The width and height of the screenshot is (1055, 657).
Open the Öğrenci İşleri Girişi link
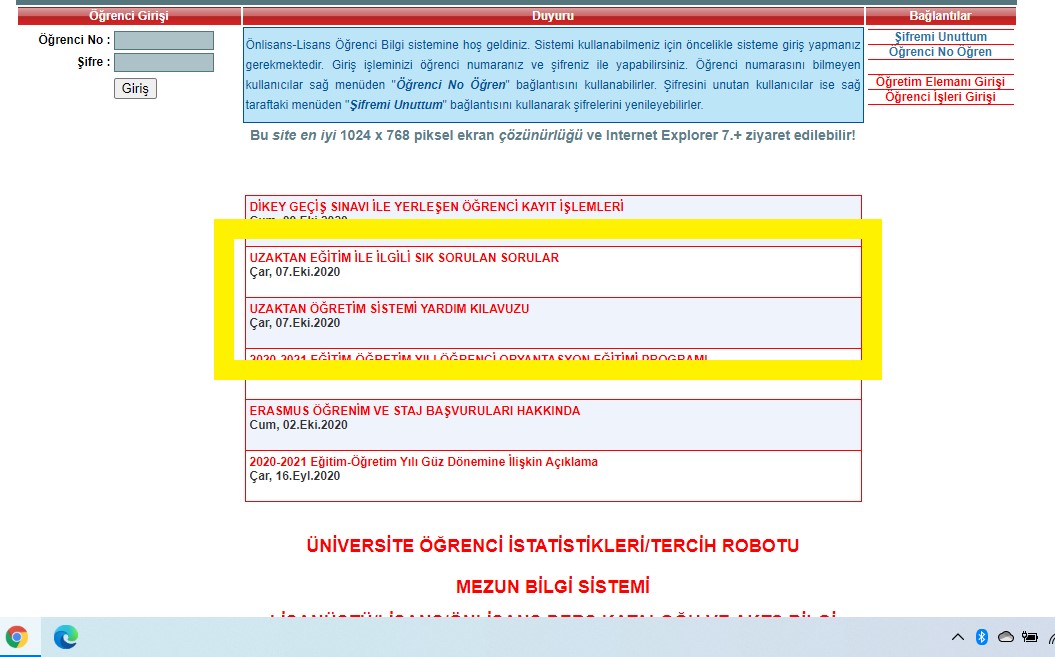pos(940,97)
